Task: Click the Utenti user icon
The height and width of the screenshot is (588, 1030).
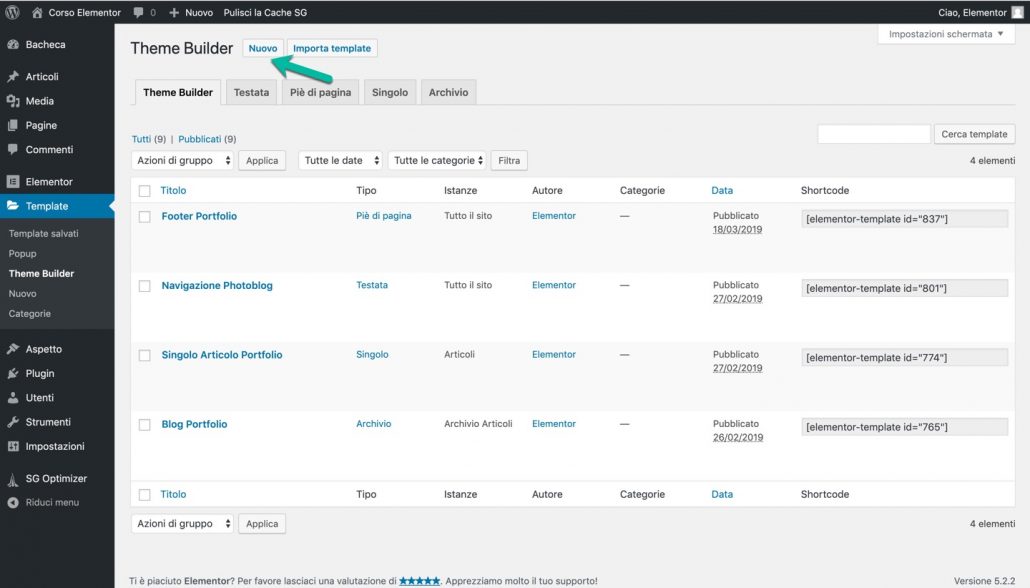Action: (x=12, y=397)
